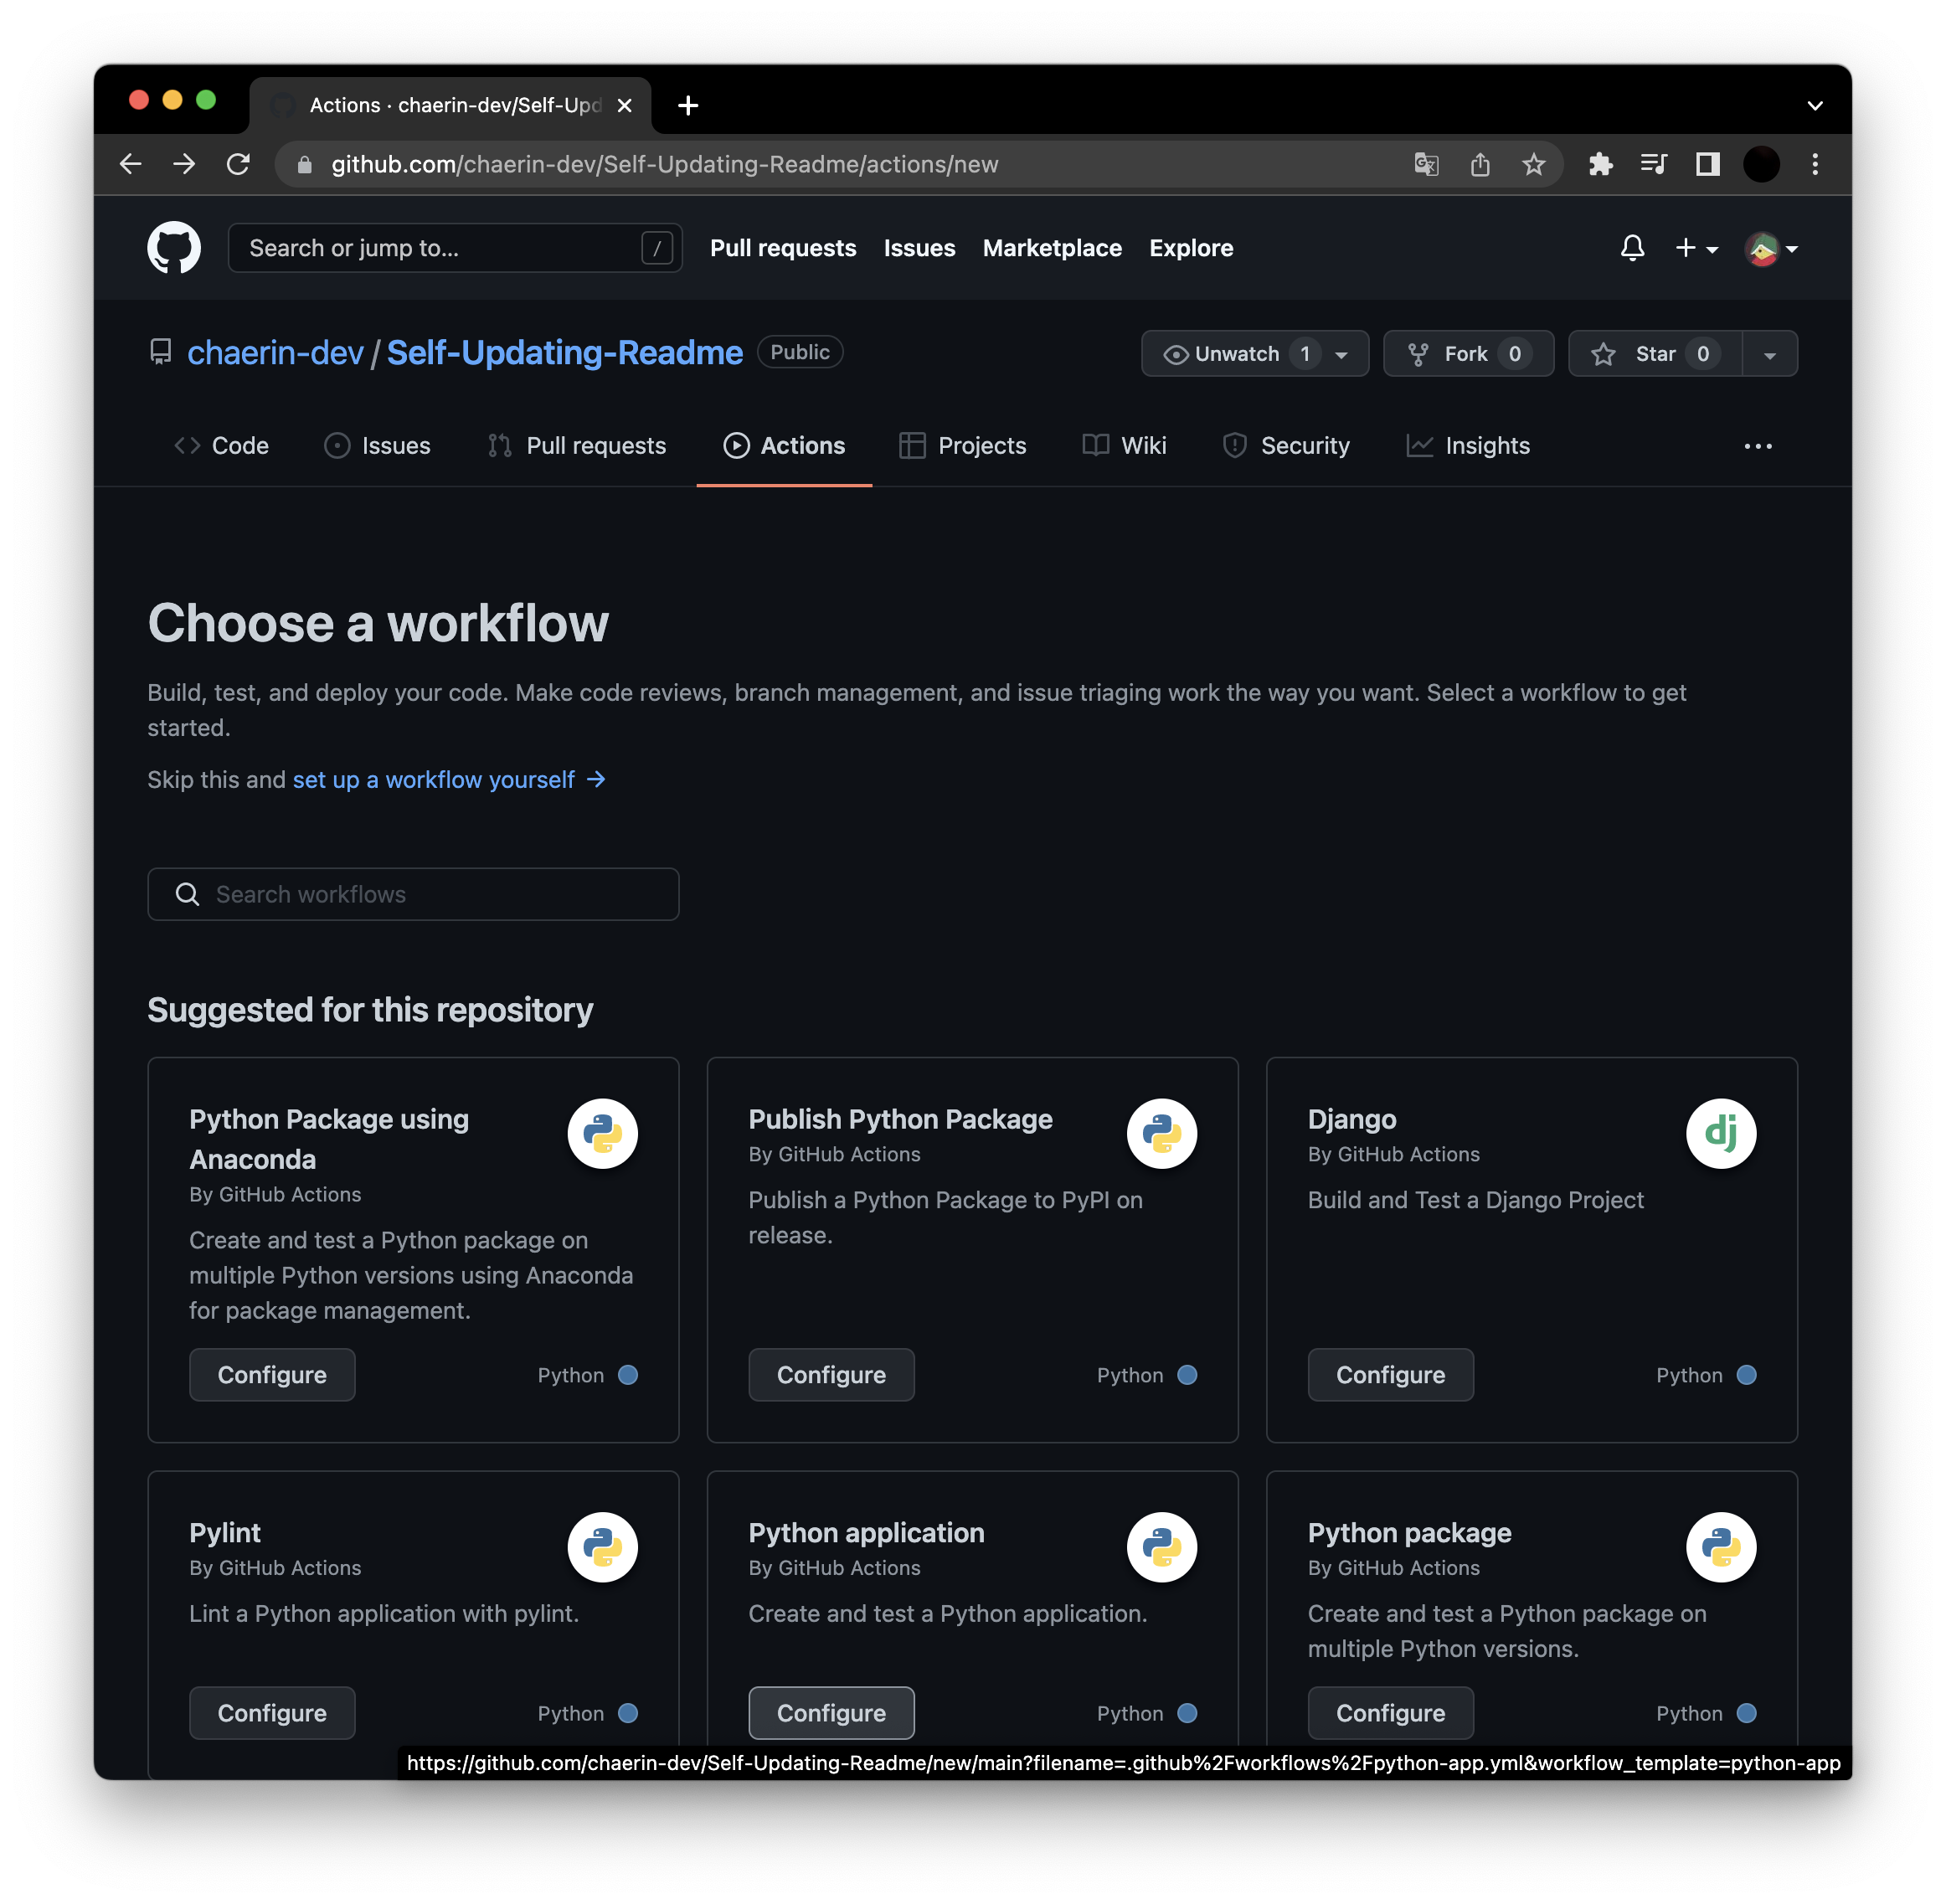Focus the Search or jump to field
Viewport: 1946px width, 1904px height.
click(455, 248)
